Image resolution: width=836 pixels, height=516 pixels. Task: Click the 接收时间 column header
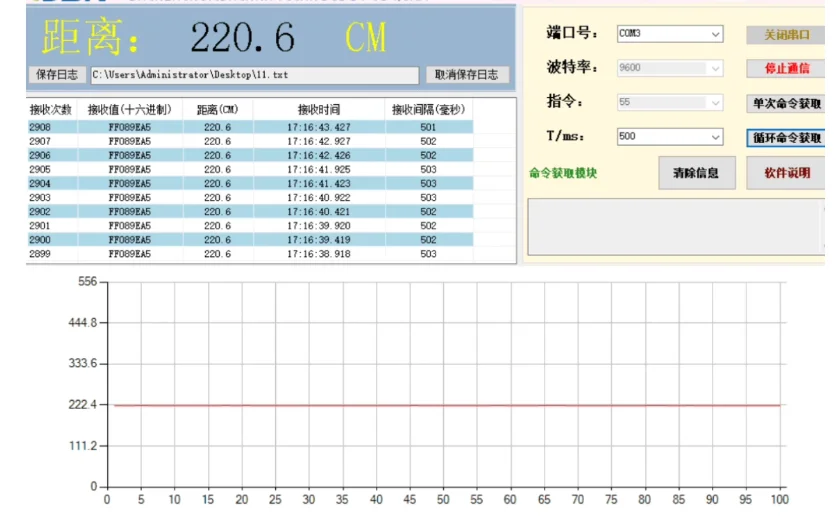pos(318,109)
